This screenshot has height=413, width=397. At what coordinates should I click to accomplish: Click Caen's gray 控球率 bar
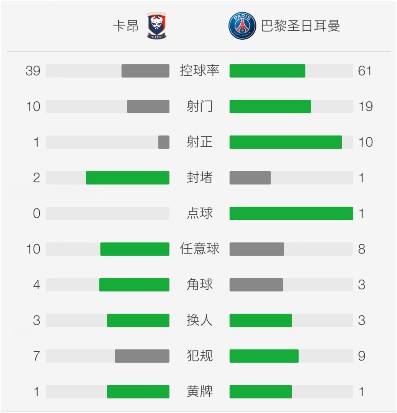(145, 71)
